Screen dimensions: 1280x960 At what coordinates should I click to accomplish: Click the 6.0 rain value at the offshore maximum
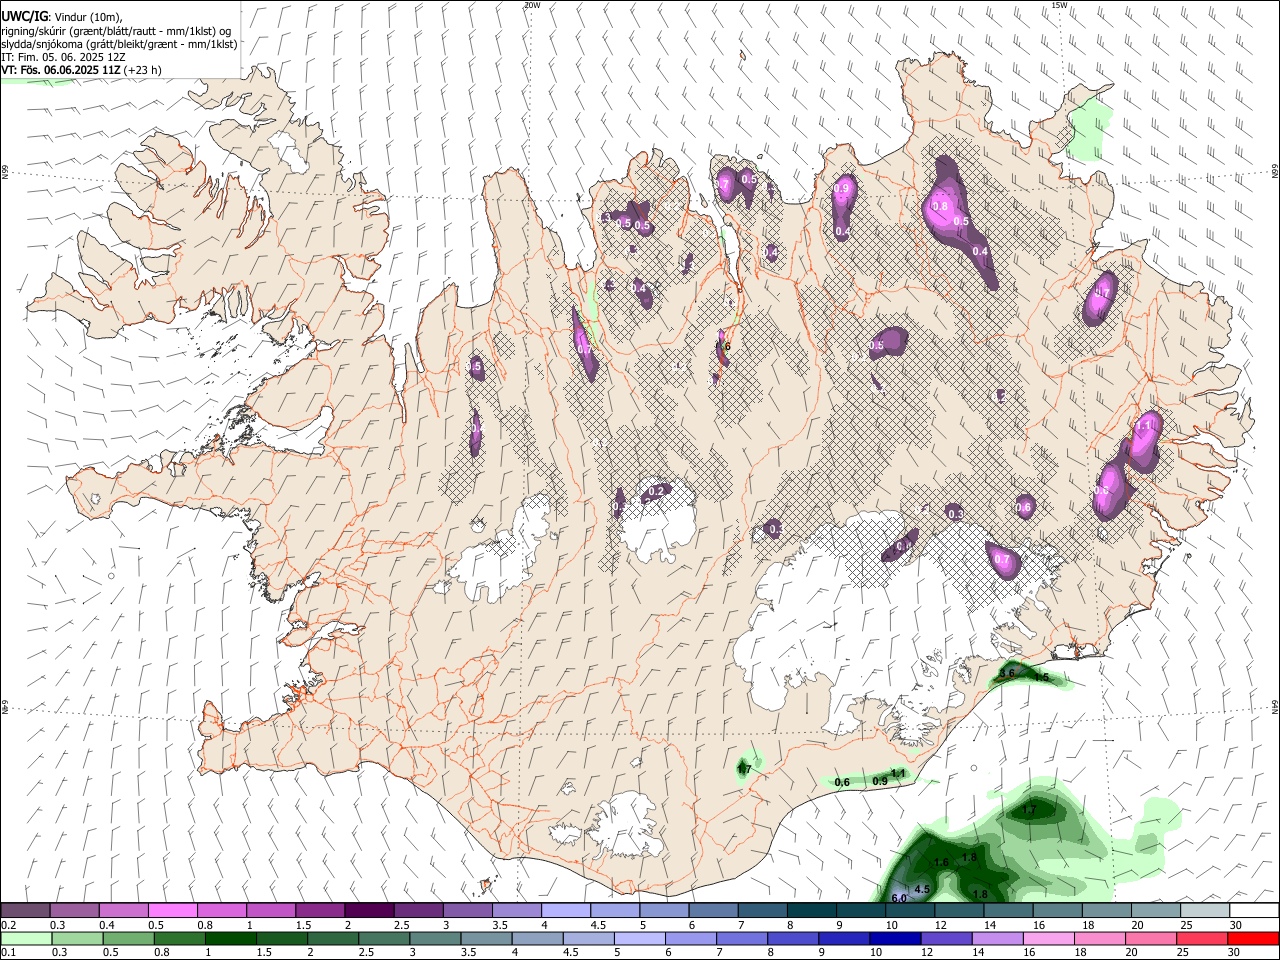(898, 898)
